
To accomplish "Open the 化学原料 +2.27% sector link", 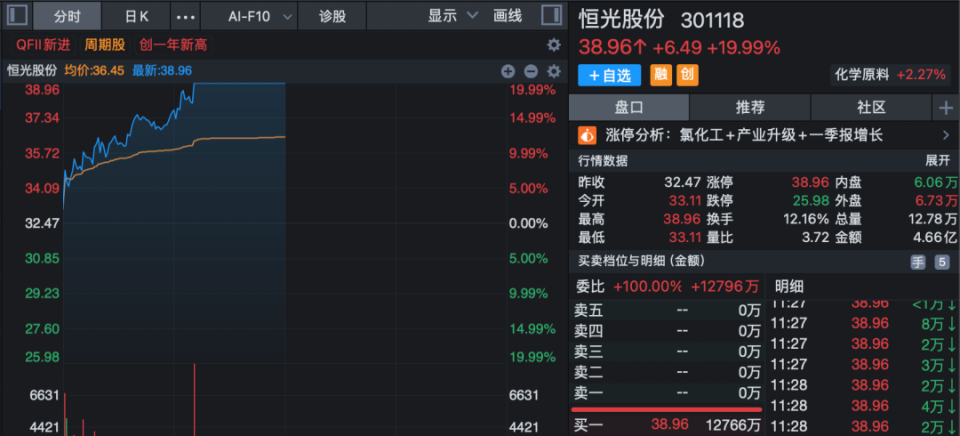I will [x=890, y=75].
